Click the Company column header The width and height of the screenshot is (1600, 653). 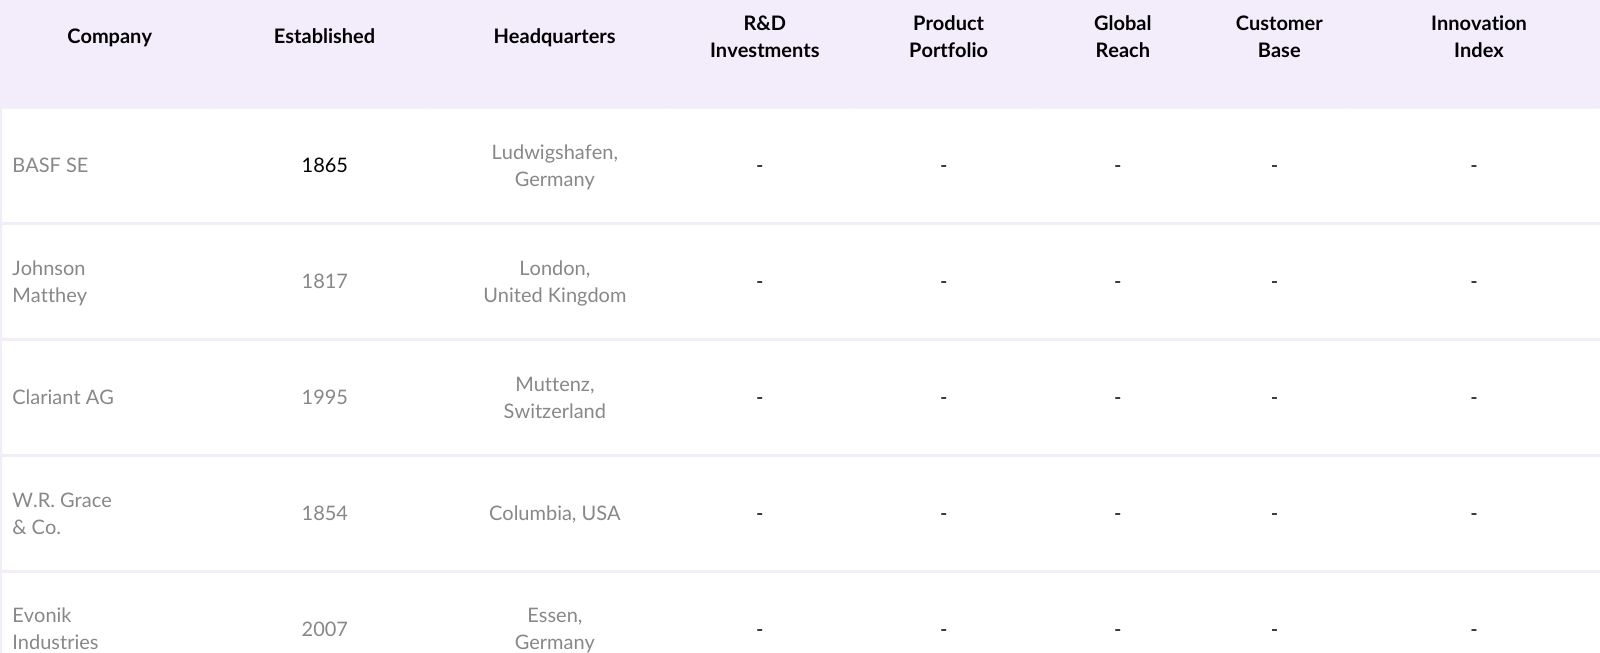[109, 36]
